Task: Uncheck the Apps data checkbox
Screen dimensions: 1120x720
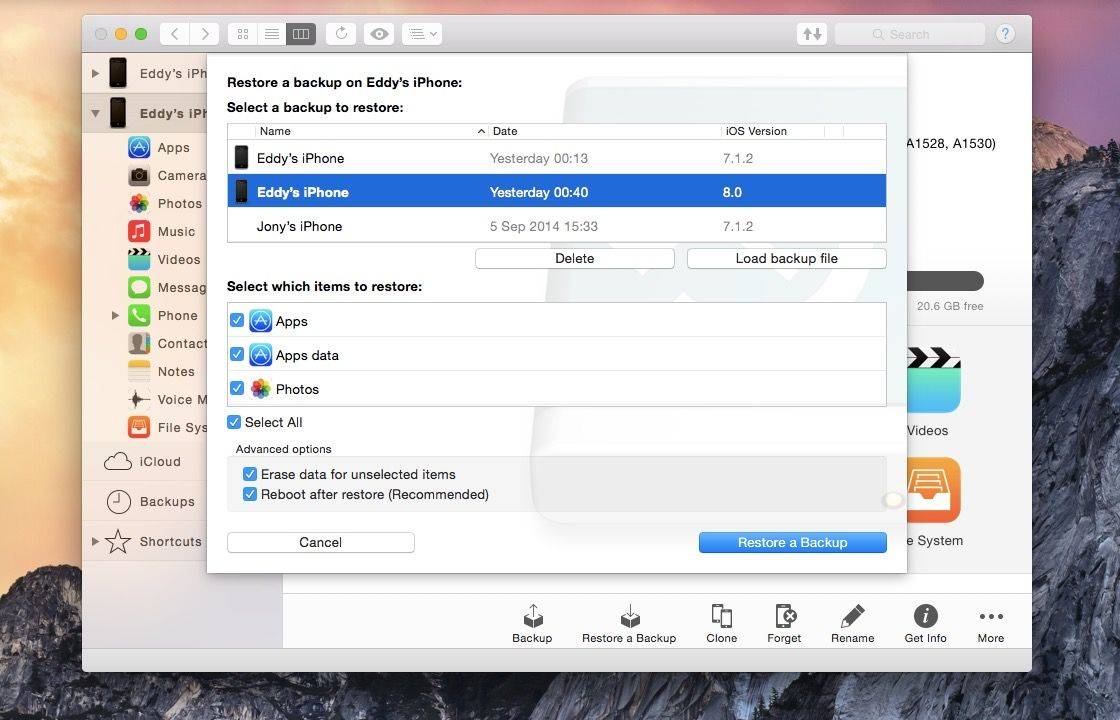Action: pyautogui.click(x=237, y=355)
